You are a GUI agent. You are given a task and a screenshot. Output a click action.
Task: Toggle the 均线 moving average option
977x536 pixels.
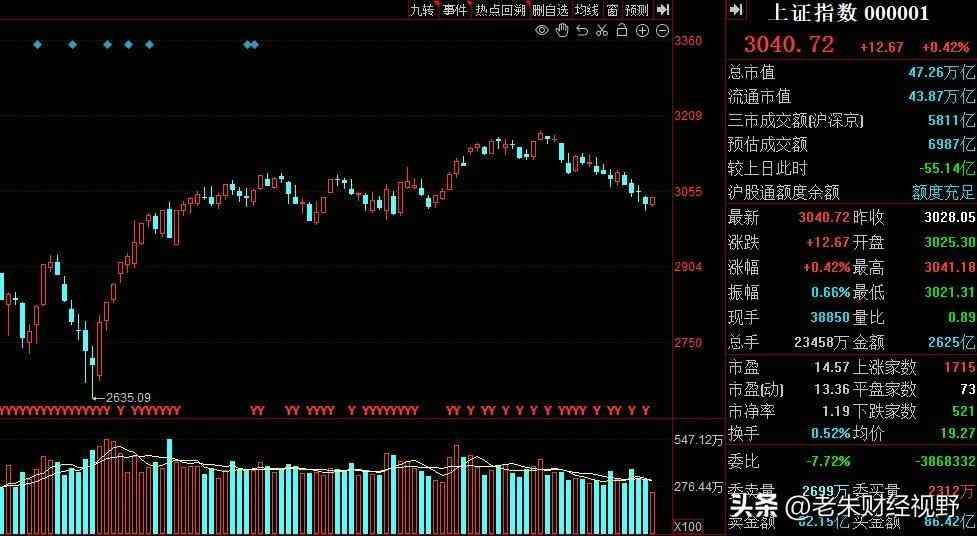(586, 10)
